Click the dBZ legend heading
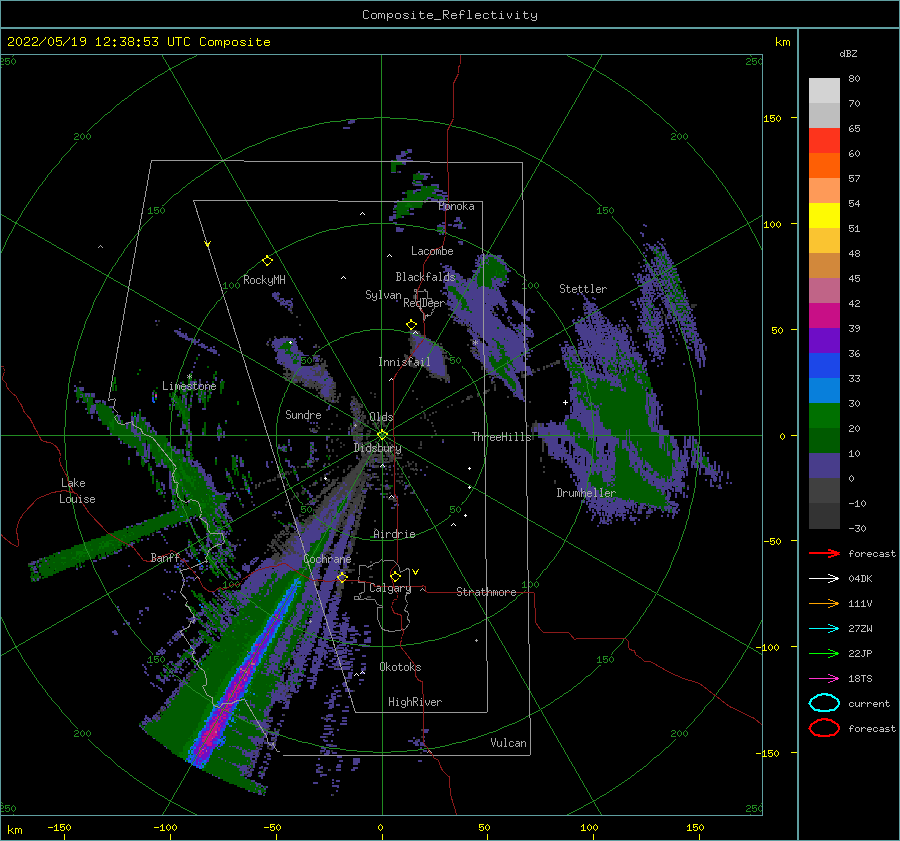900x841 pixels. click(848, 53)
